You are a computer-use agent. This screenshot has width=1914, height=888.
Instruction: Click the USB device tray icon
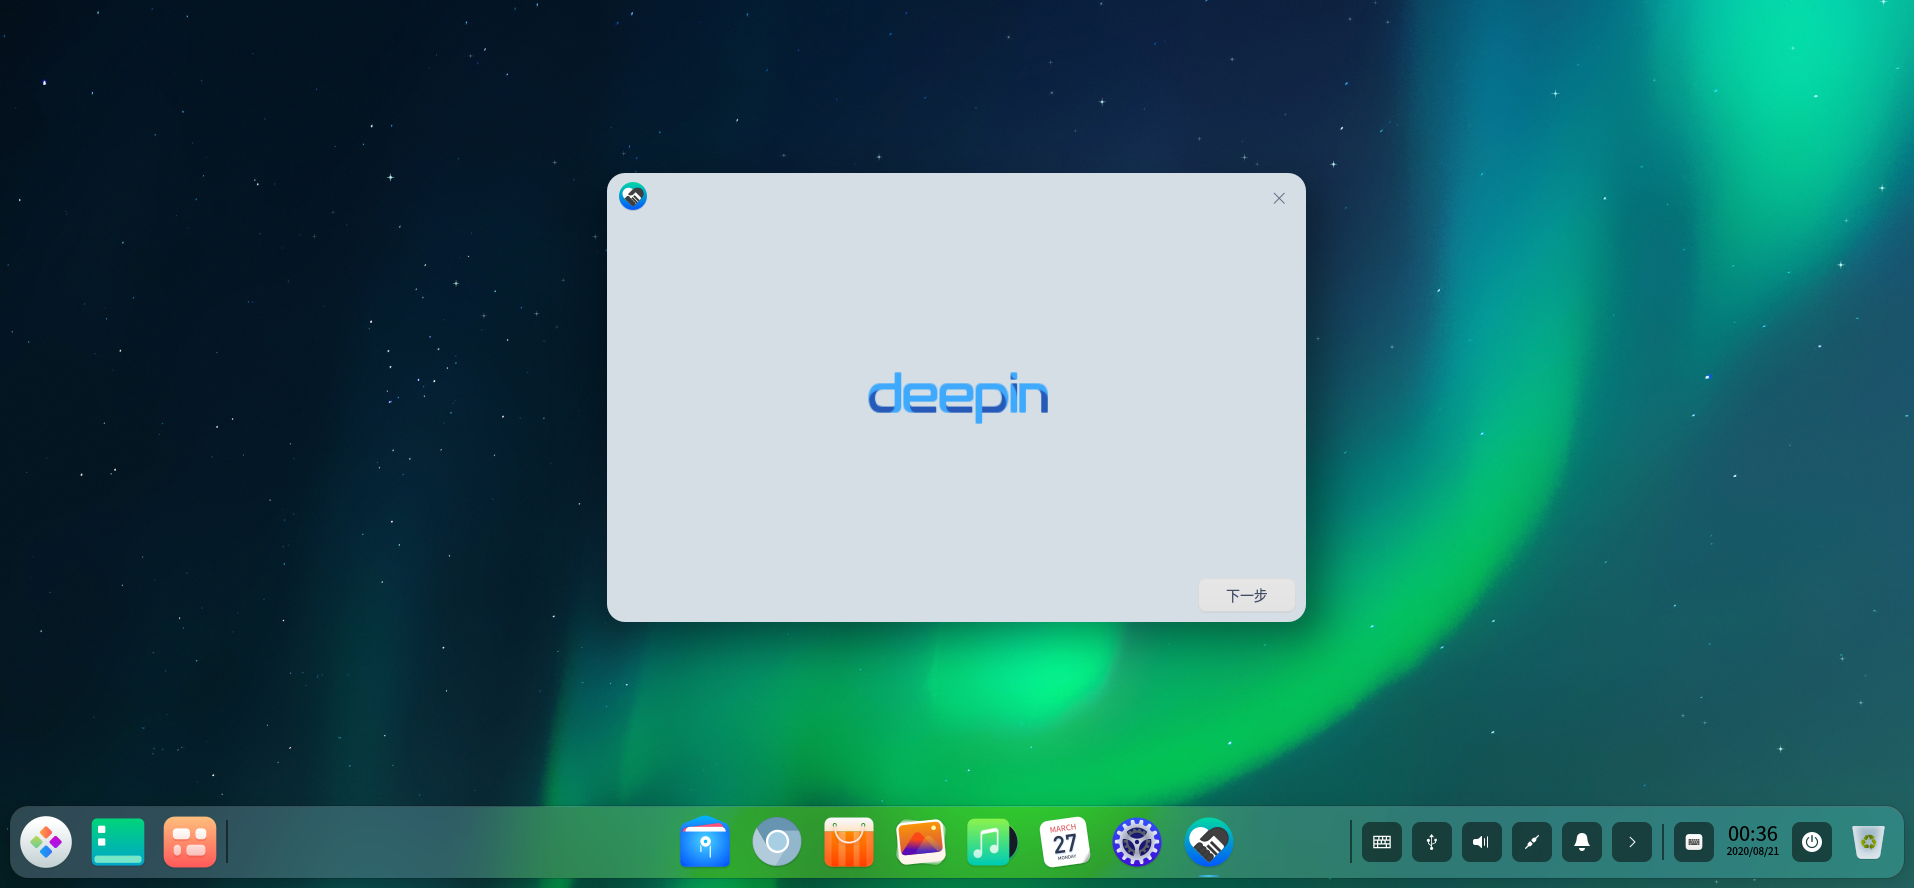[x=1432, y=842]
